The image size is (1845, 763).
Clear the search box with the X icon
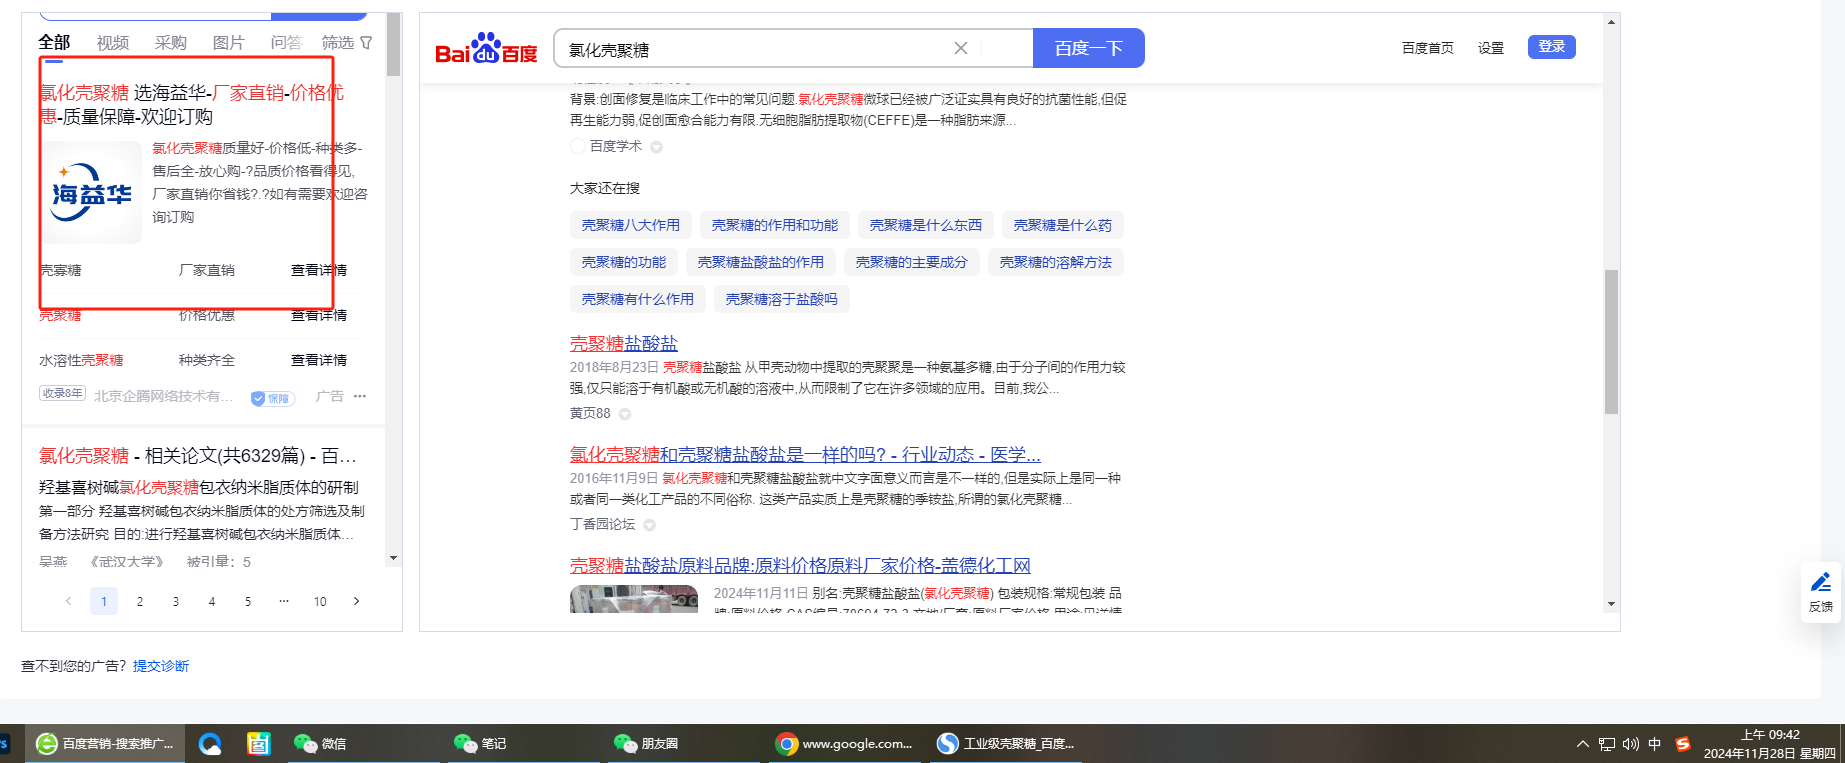pyautogui.click(x=960, y=48)
